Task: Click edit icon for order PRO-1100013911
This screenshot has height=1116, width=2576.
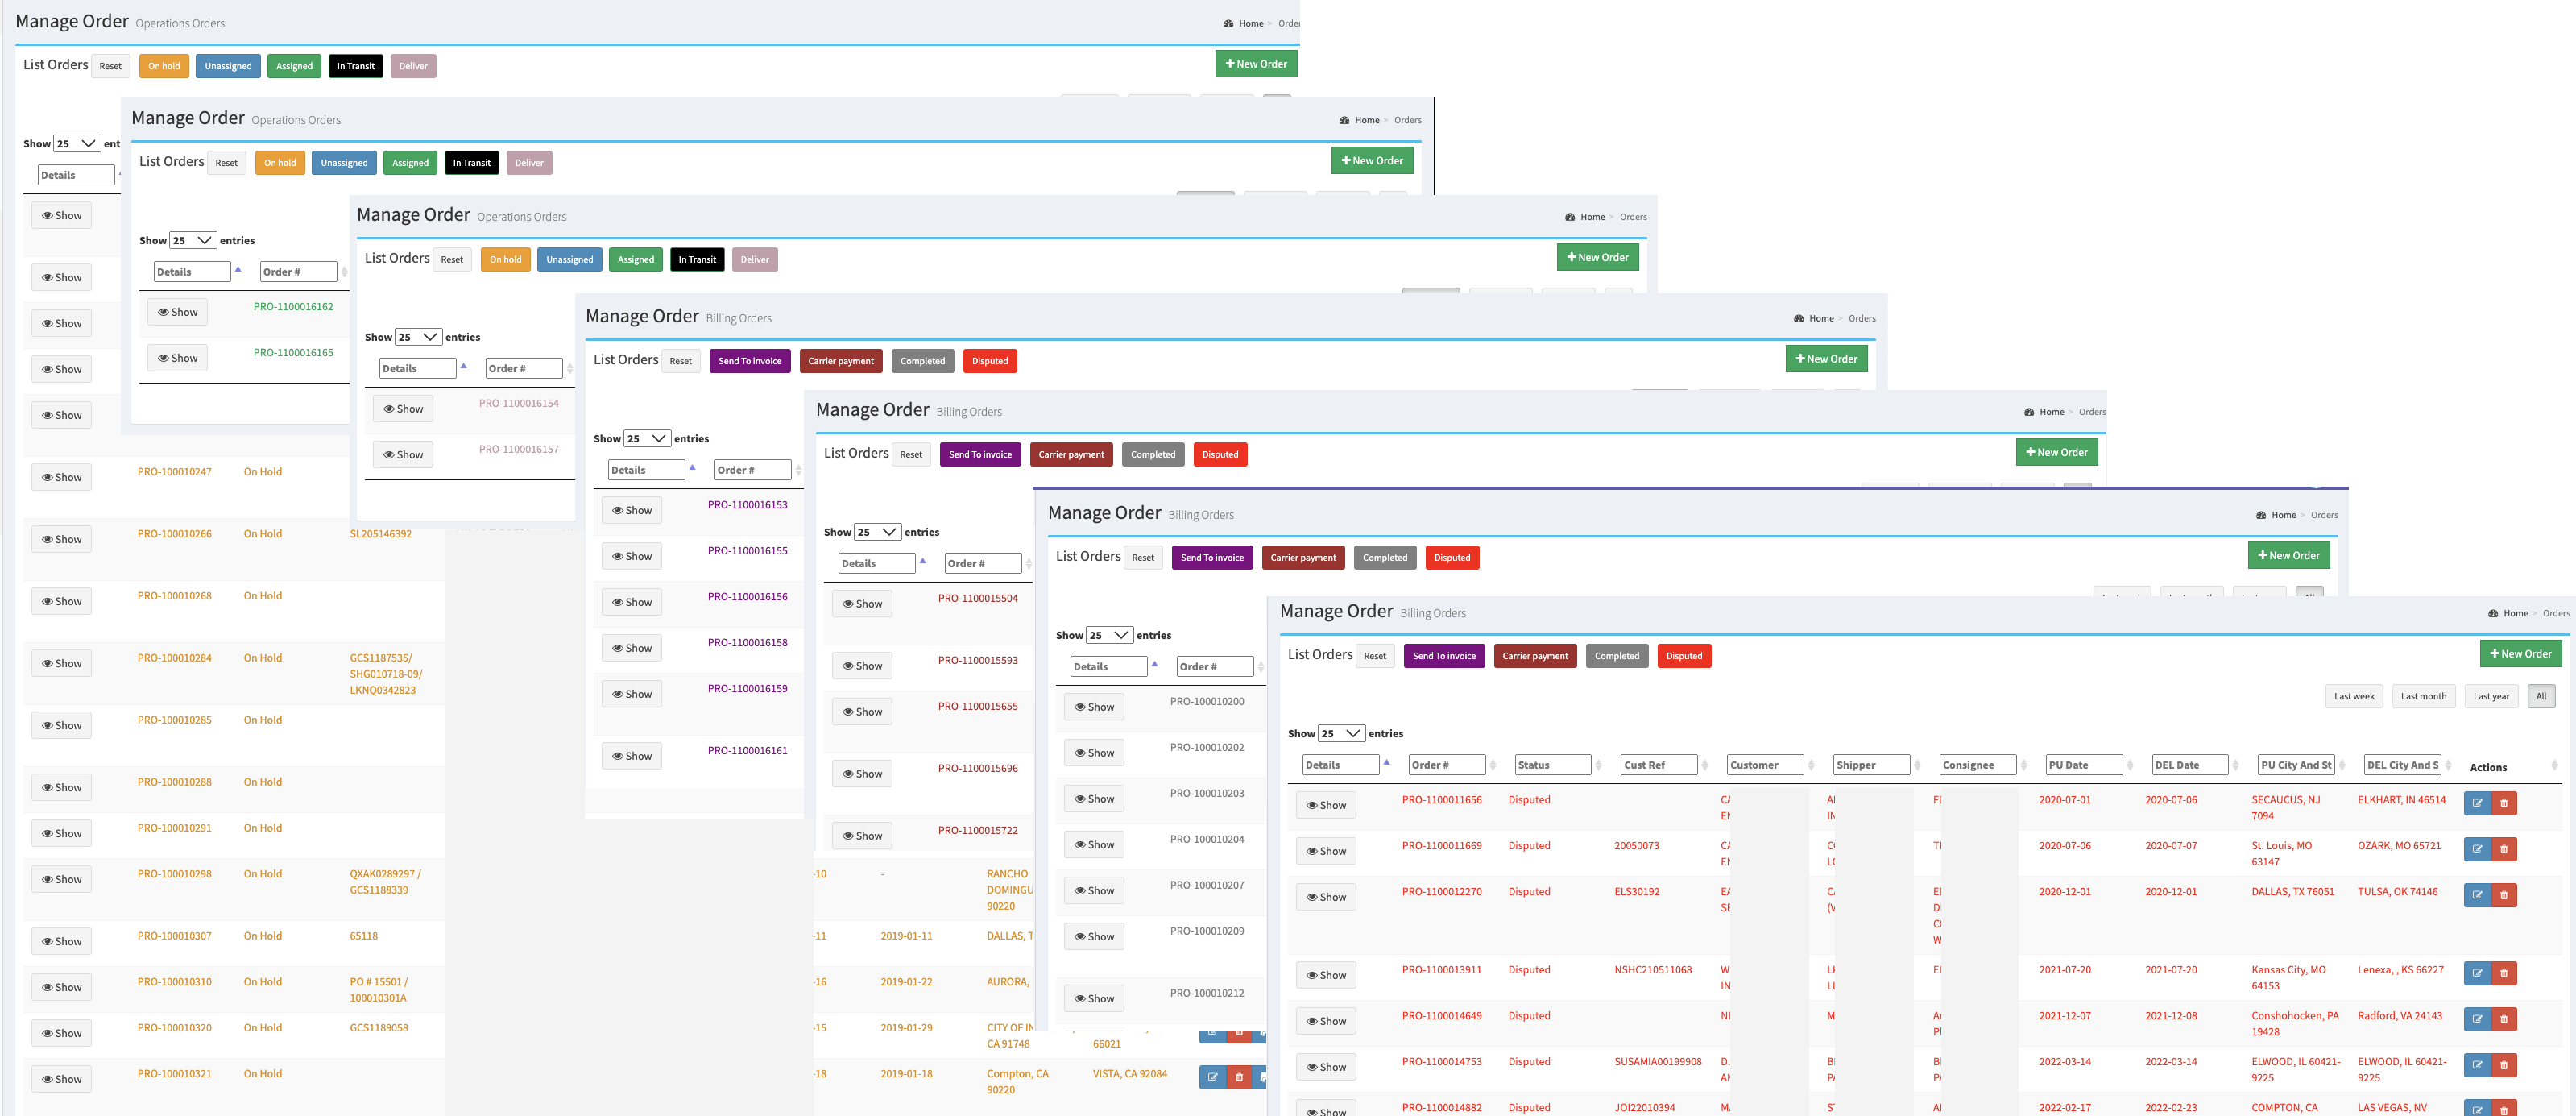Action: coord(2477,973)
